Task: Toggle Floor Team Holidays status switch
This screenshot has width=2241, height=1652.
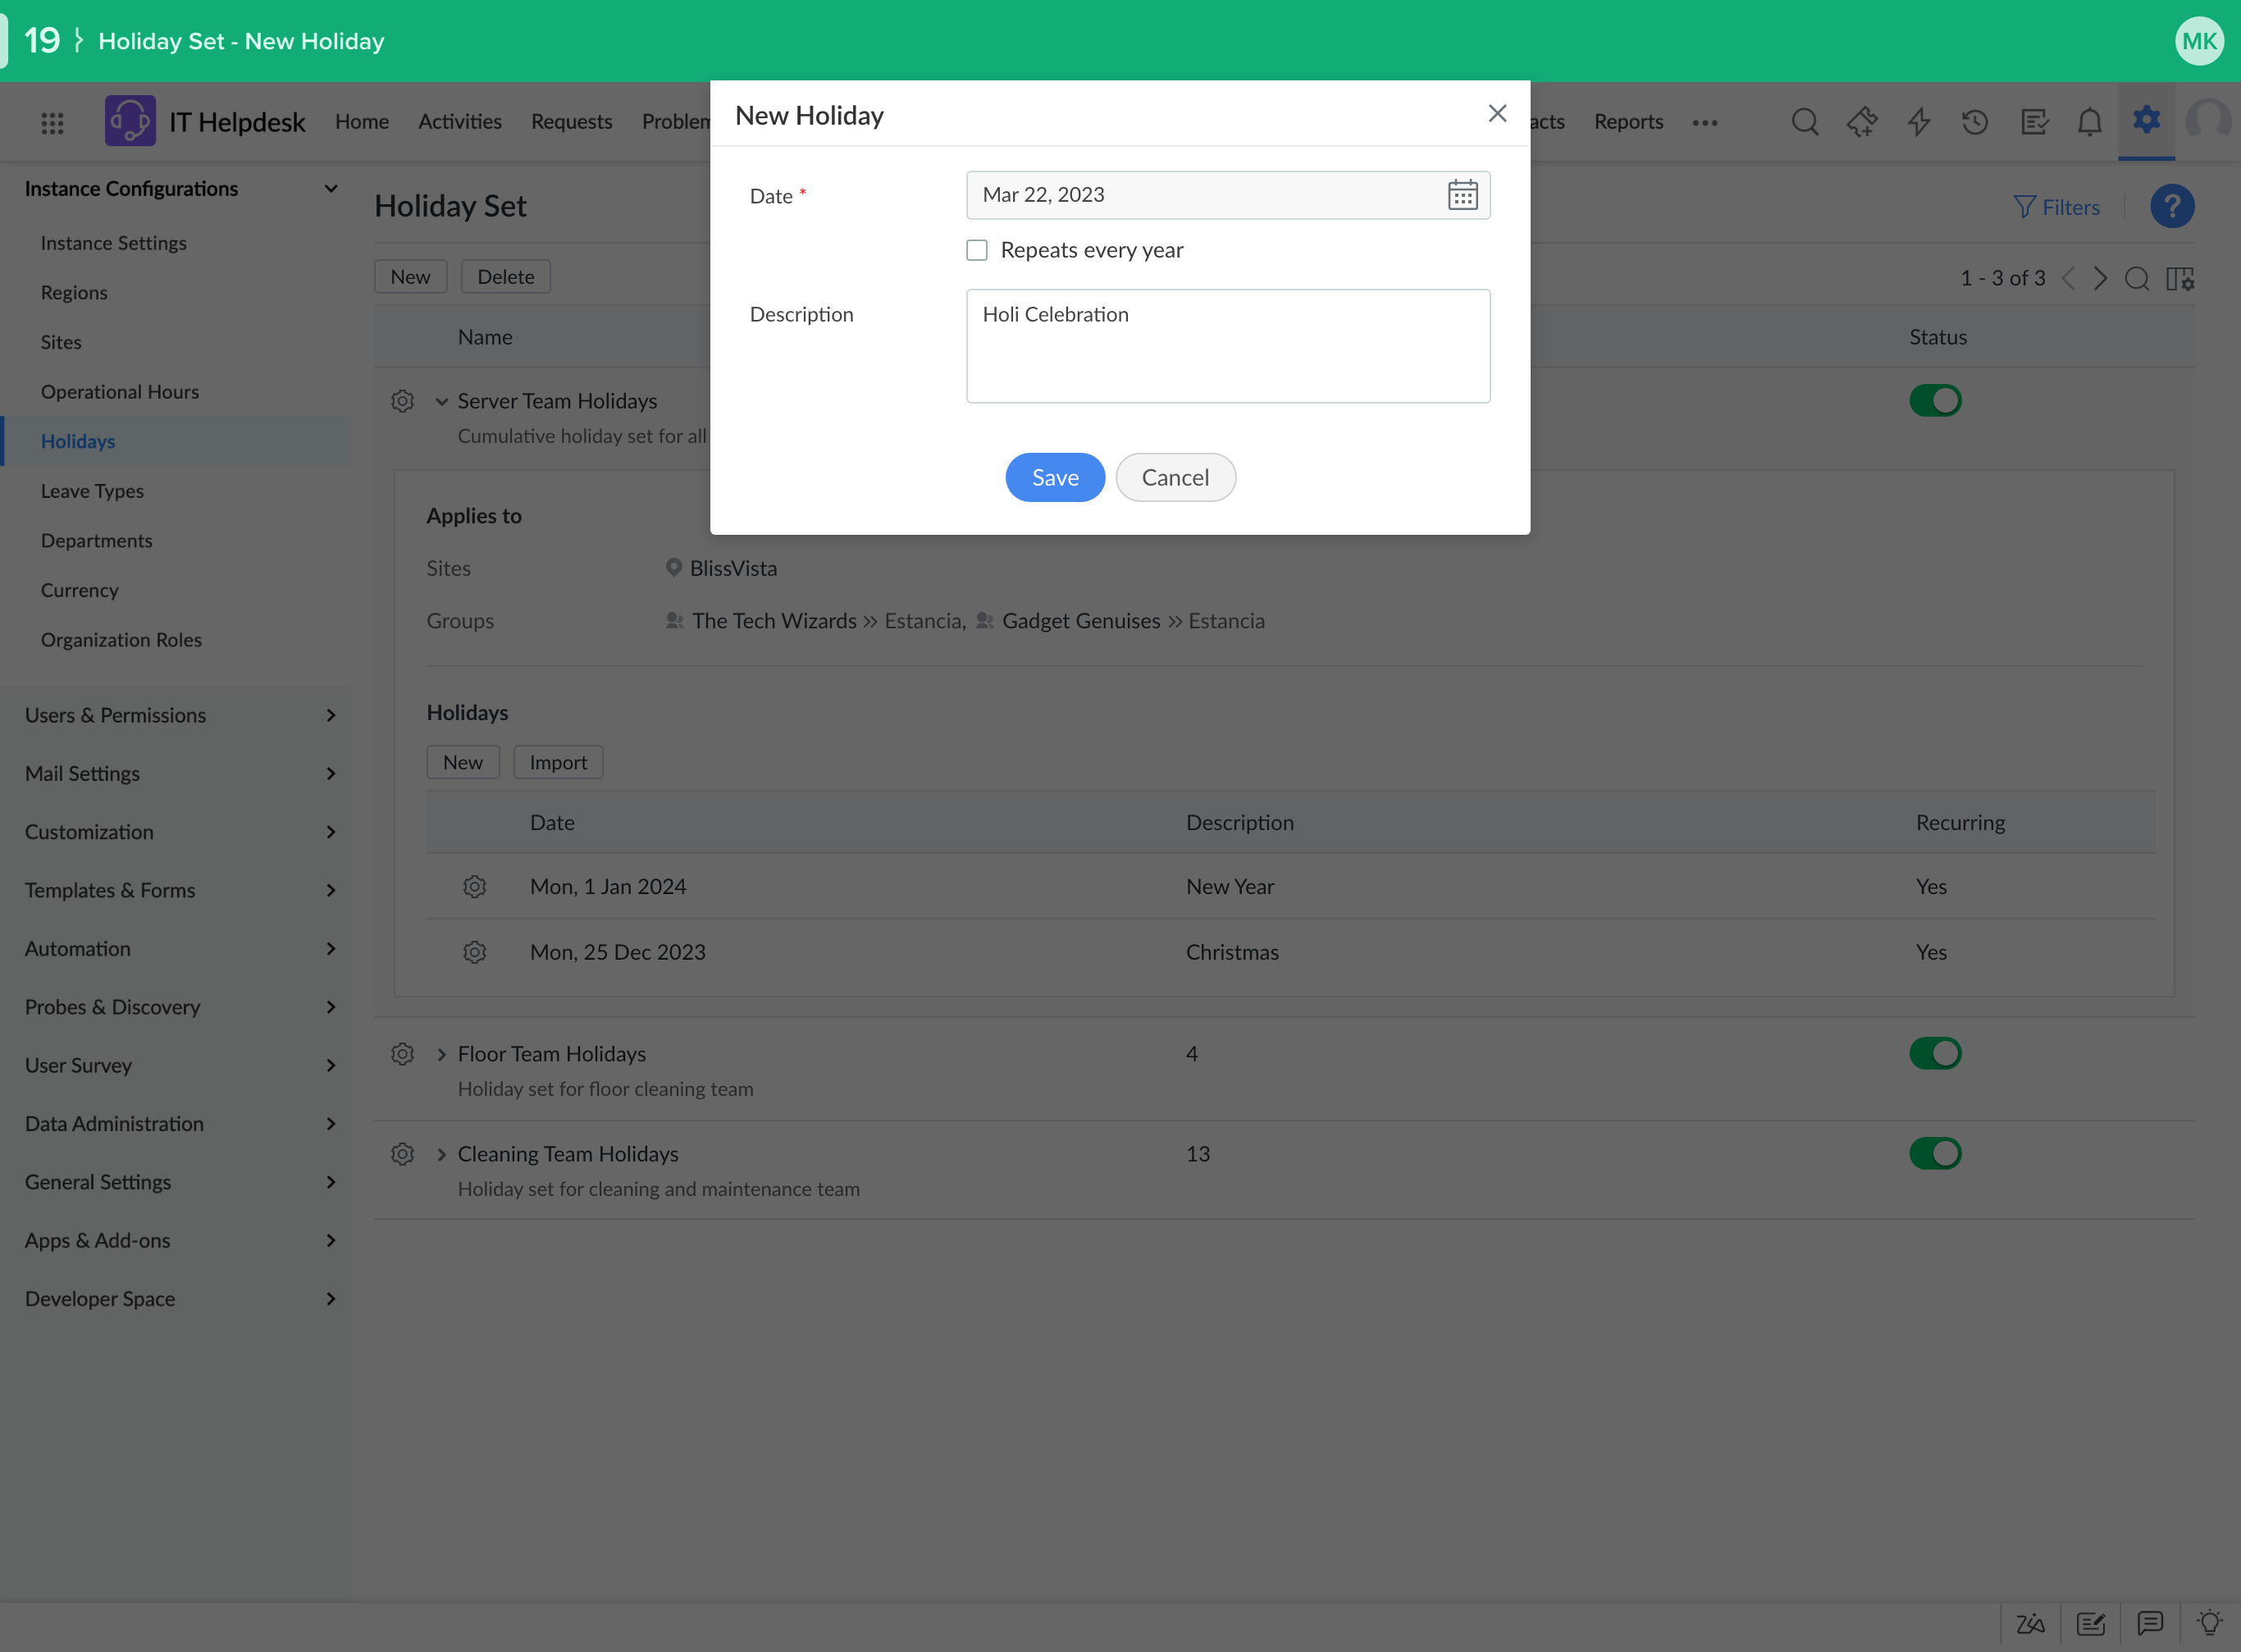Action: [x=1935, y=1054]
